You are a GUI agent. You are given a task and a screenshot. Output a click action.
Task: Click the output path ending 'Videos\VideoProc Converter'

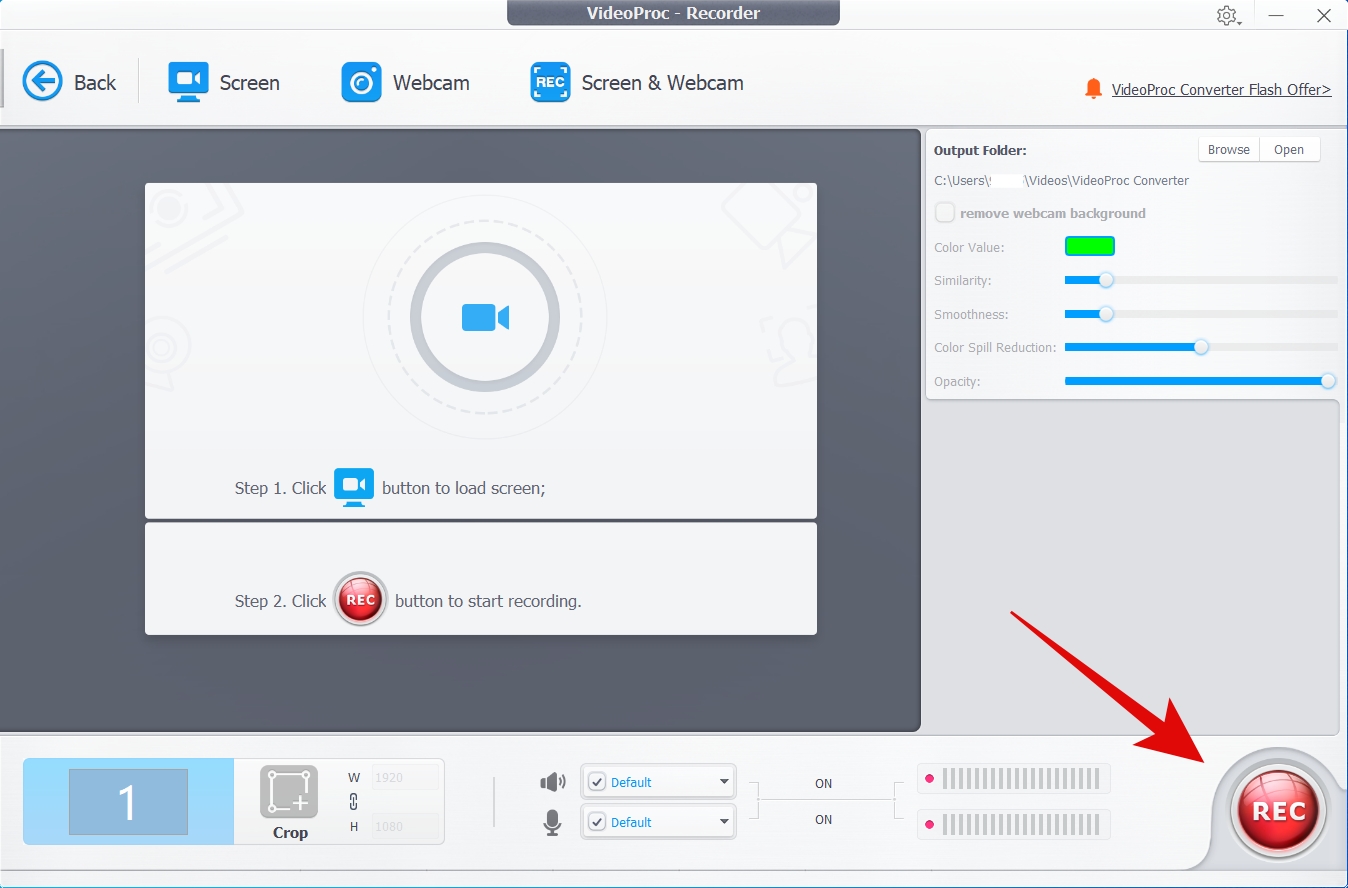click(1062, 181)
